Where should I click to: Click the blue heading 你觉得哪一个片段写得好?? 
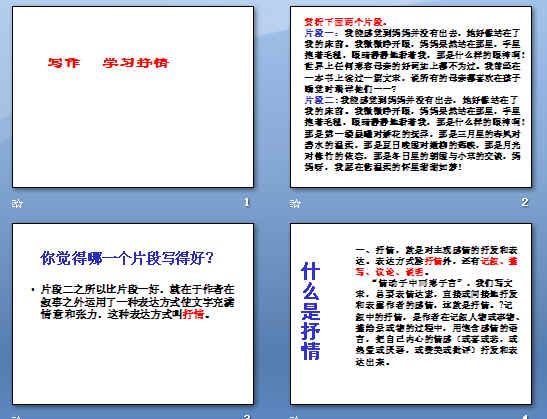(127, 258)
